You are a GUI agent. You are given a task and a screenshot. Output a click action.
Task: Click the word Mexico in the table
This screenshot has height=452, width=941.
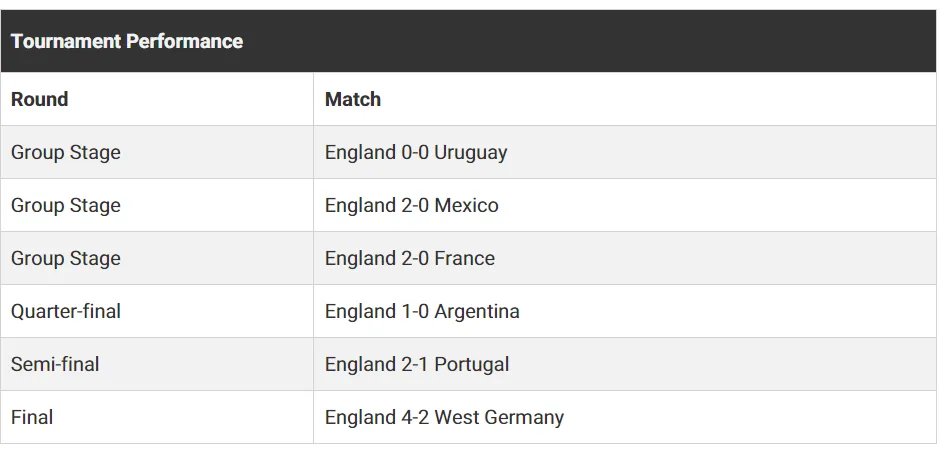(466, 205)
